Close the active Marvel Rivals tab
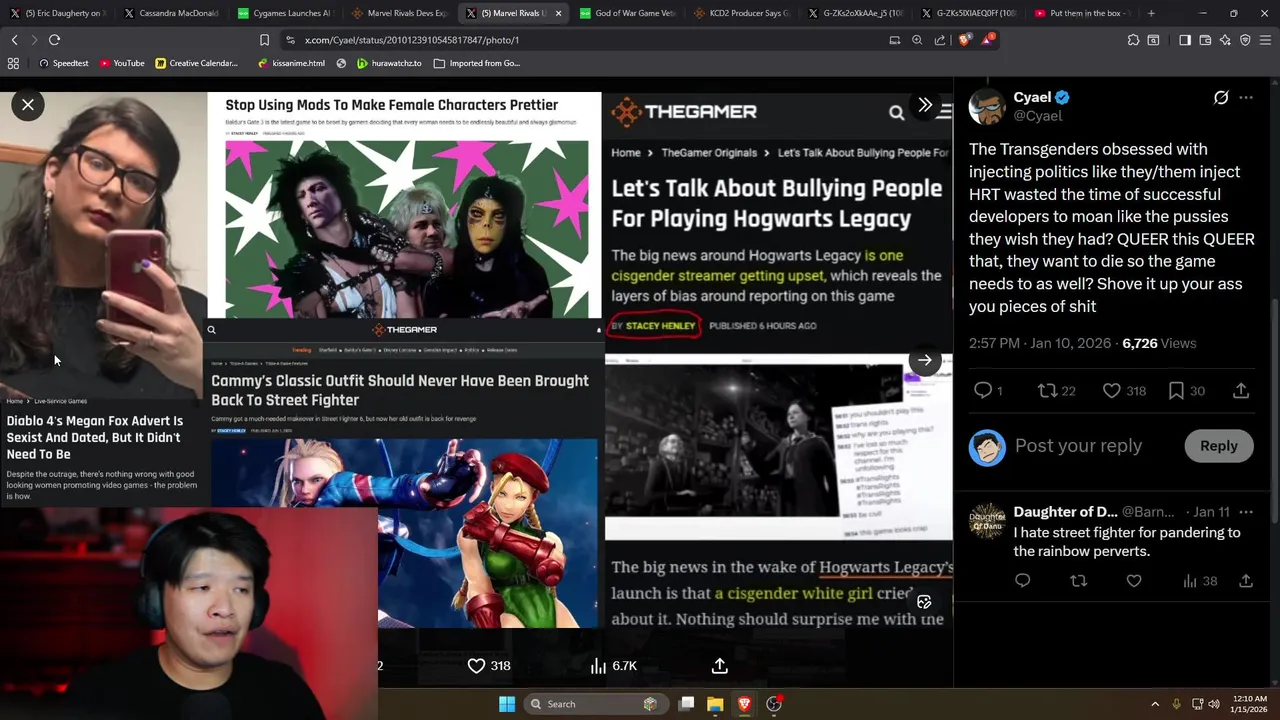 558,13
